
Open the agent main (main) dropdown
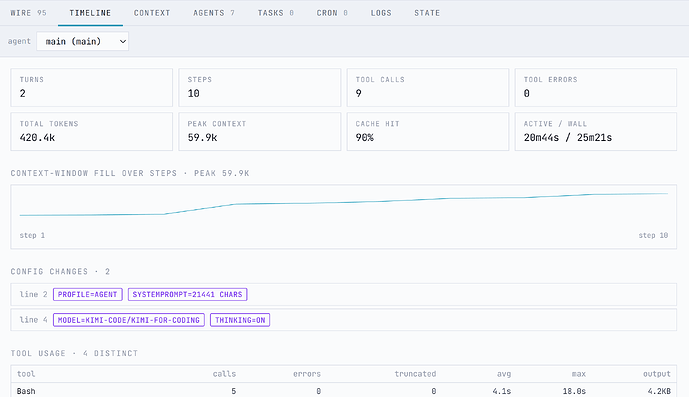coord(83,41)
